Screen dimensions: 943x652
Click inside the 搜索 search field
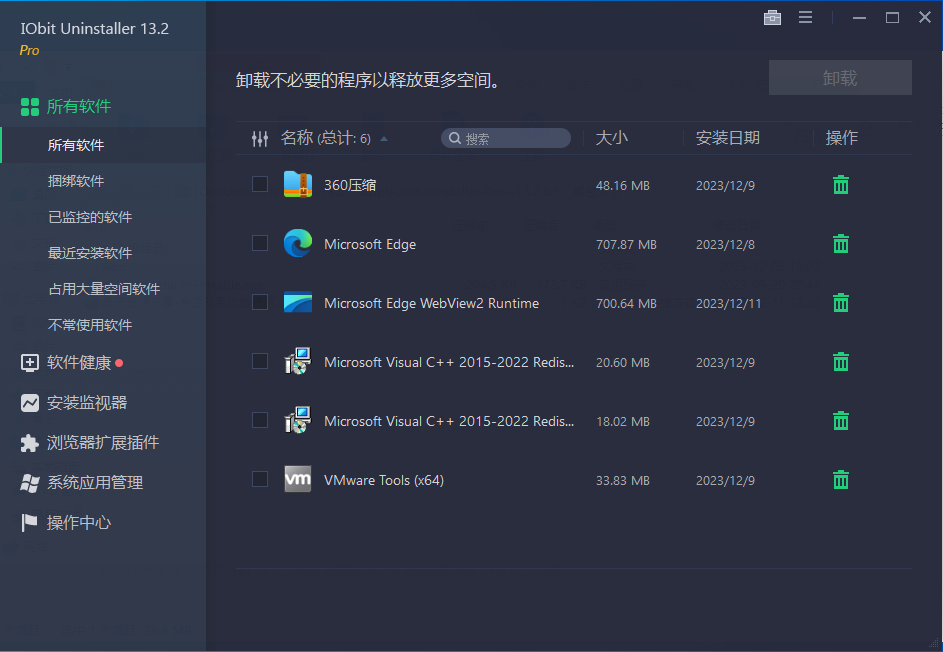click(x=506, y=138)
